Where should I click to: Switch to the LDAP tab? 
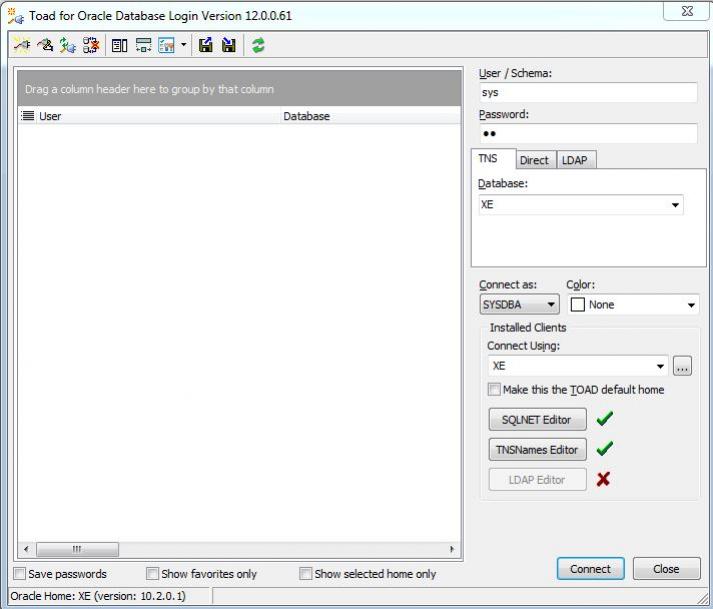click(574, 160)
